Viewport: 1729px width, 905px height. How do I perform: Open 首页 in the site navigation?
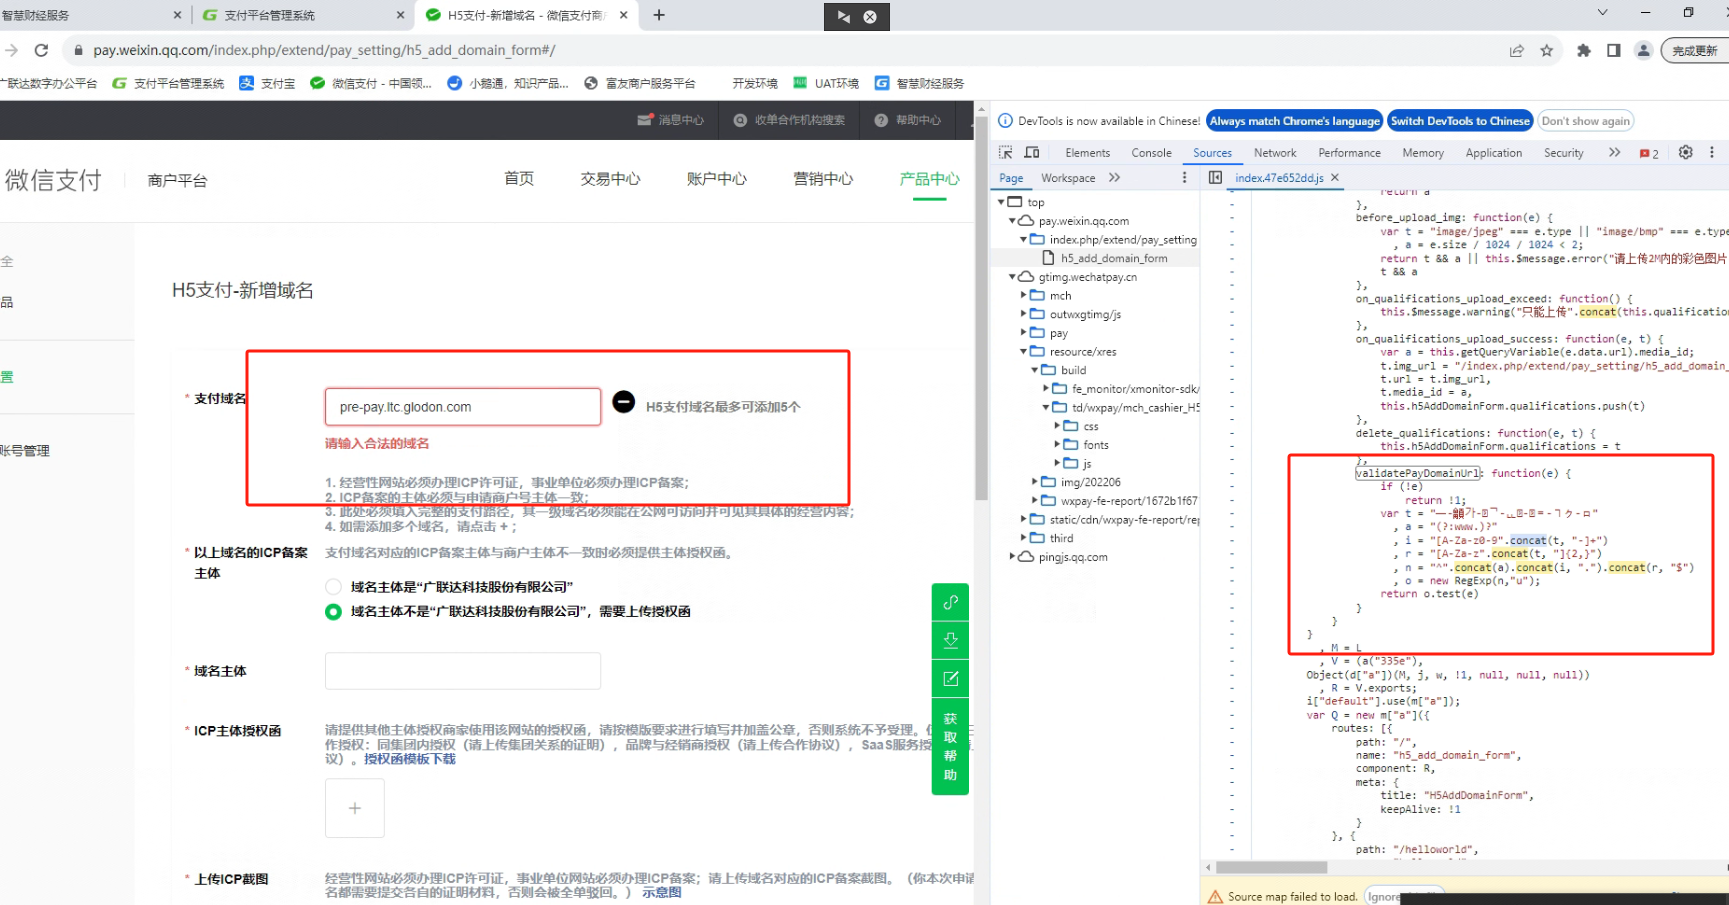click(519, 179)
